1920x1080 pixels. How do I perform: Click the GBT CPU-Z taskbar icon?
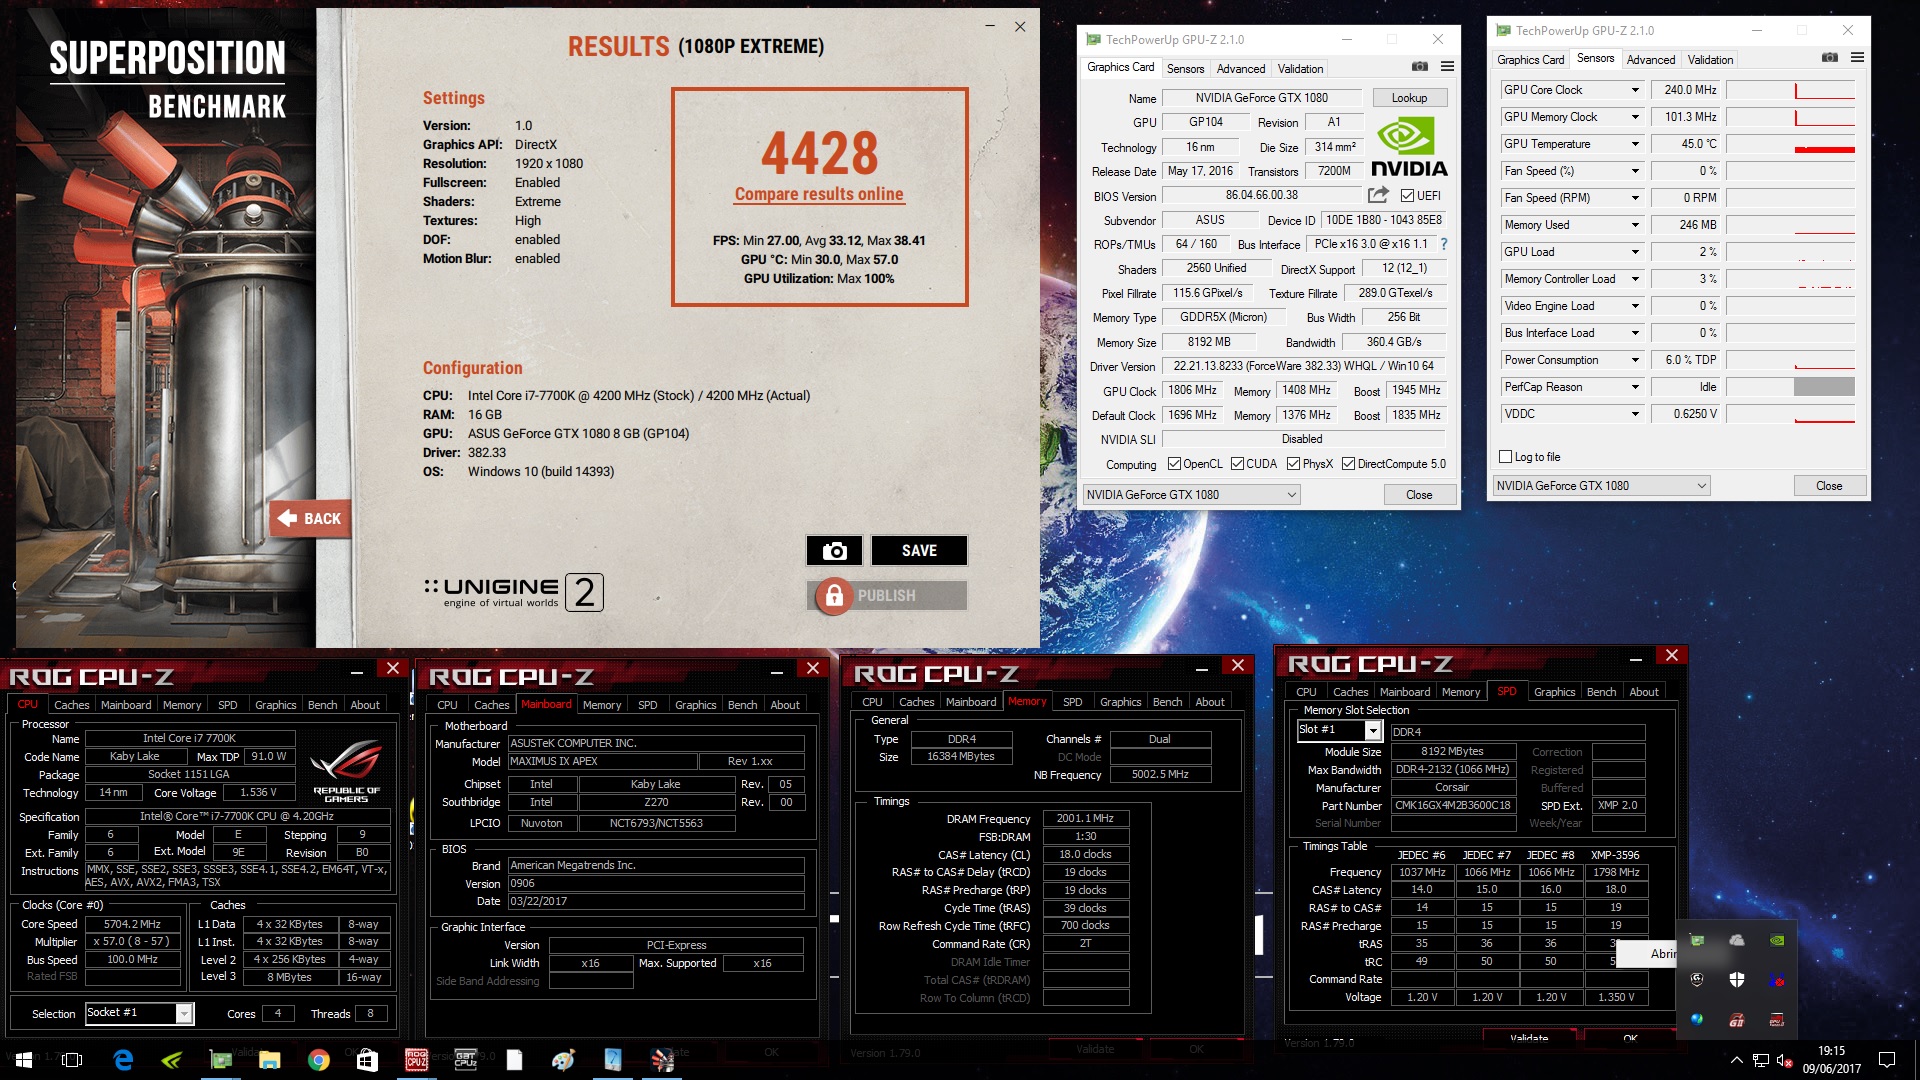[x=465, y=1060]
